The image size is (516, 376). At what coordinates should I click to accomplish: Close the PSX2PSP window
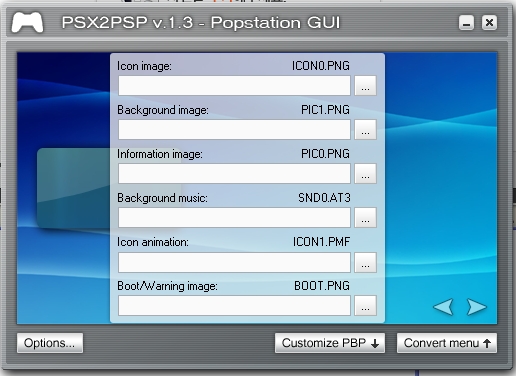click(489, 23)
